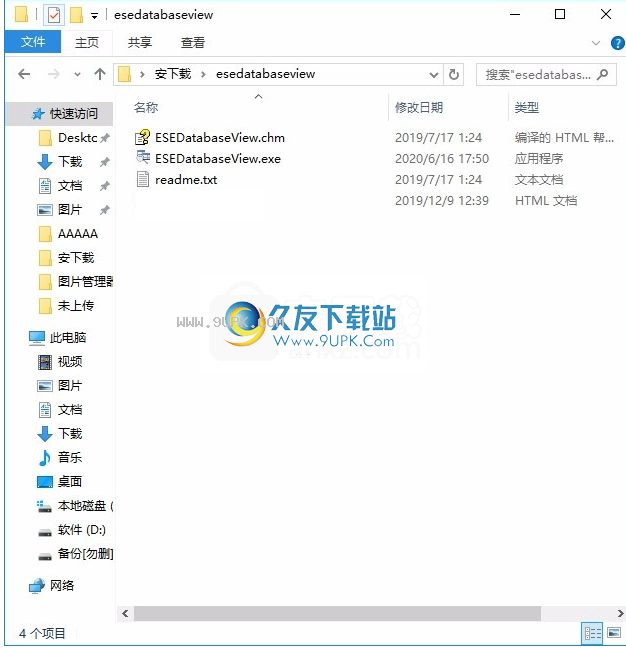This screenshot has width=626, height=649.
Task: Sort files by 修改日期 column header
Action: pyautogui.click(x=419, y=108)
